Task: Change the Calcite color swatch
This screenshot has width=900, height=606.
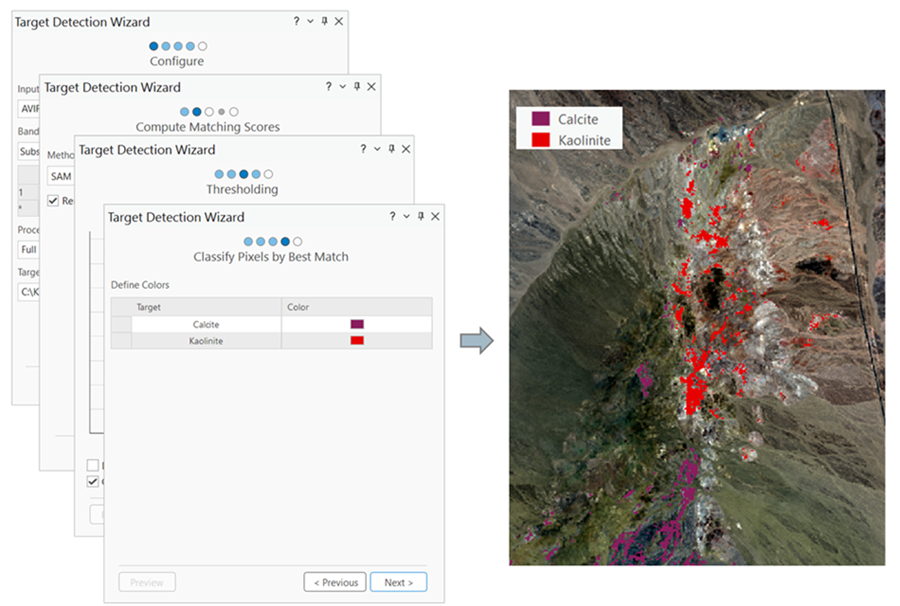Action: pyautogui.click(x=357, y=324)
